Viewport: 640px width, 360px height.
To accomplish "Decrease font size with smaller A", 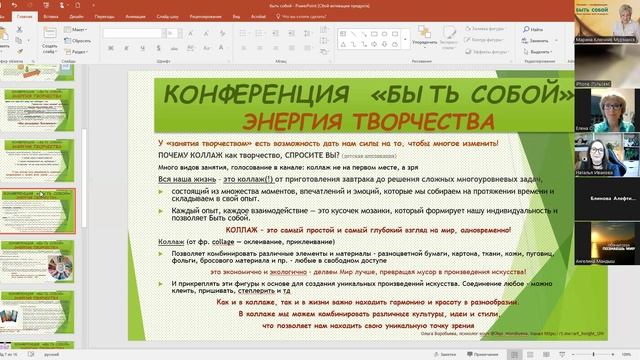I will point(206,33).
